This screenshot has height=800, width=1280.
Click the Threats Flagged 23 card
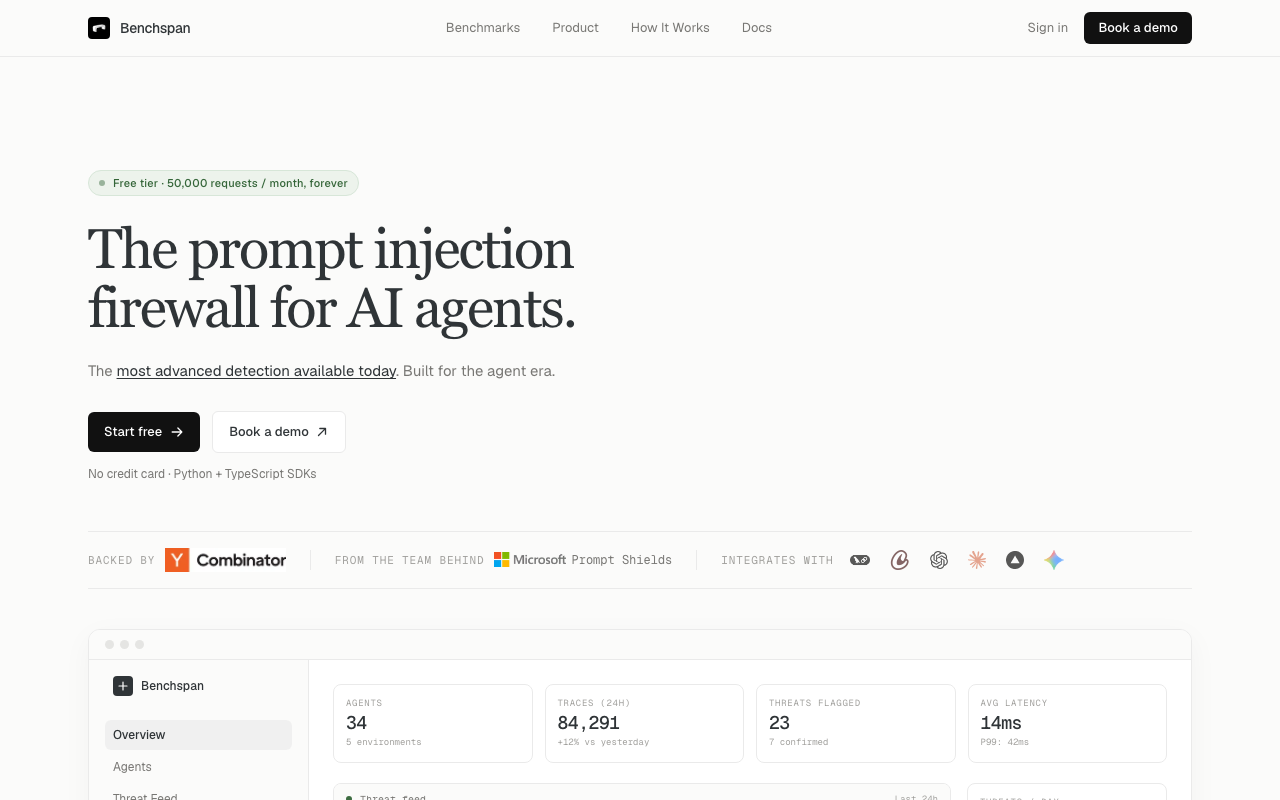tap(856, 723)
